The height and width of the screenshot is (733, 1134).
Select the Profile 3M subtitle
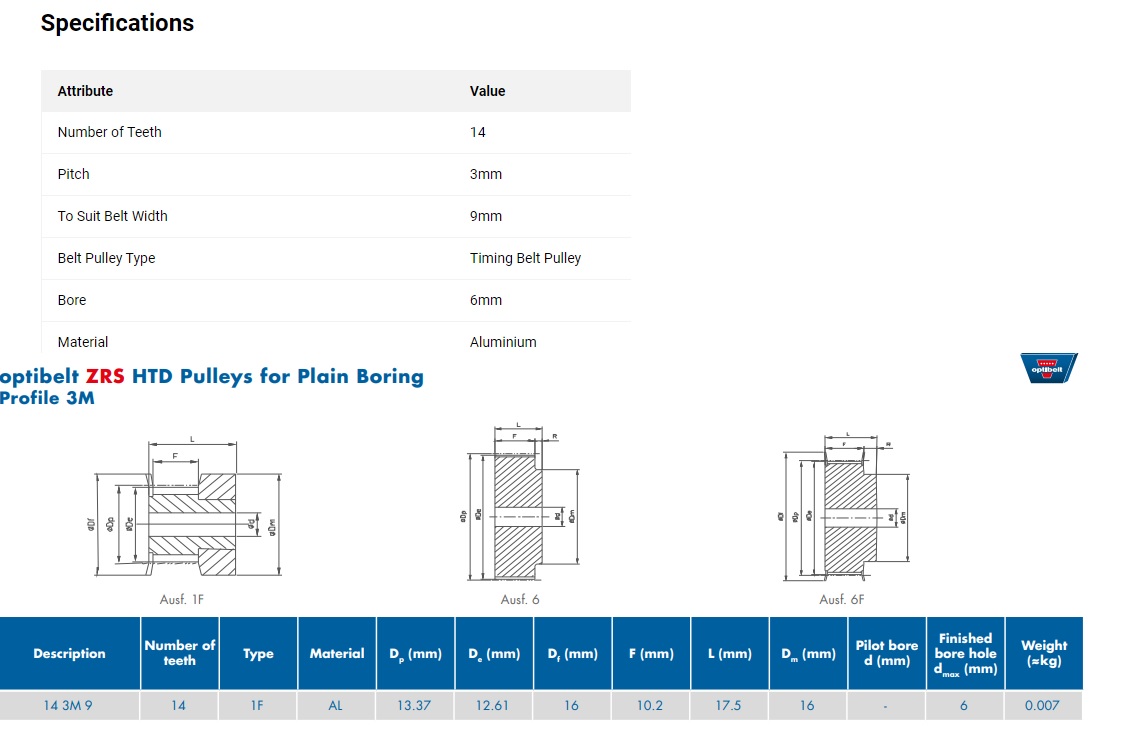[47, 398]
